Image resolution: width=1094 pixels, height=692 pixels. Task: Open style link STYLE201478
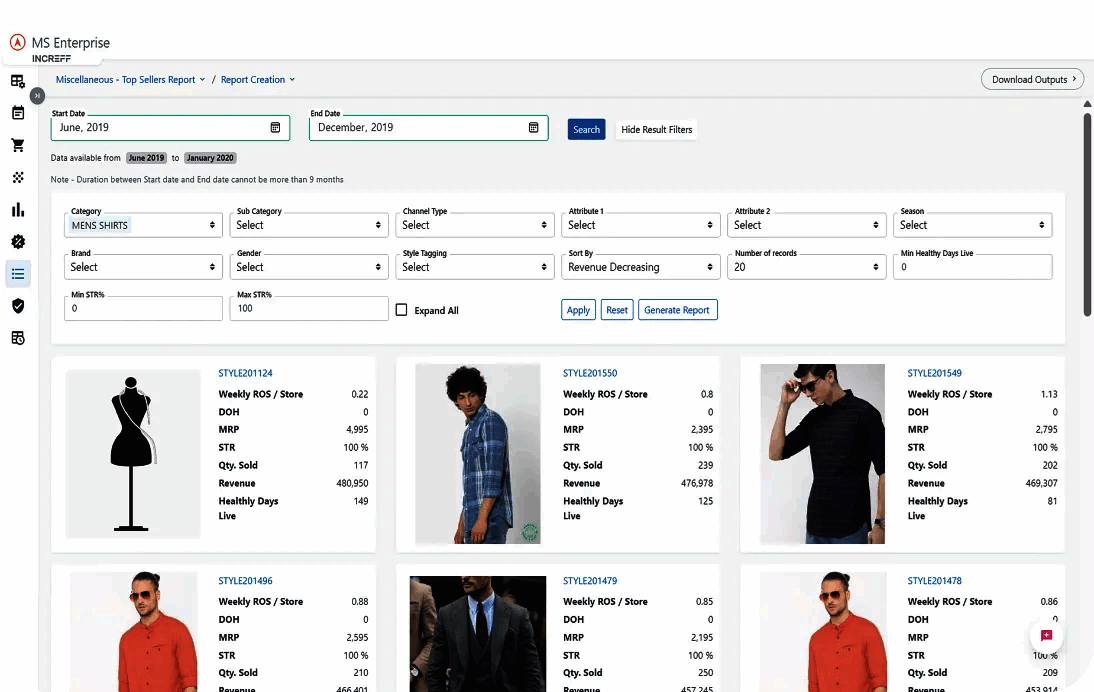pos(935,580)
